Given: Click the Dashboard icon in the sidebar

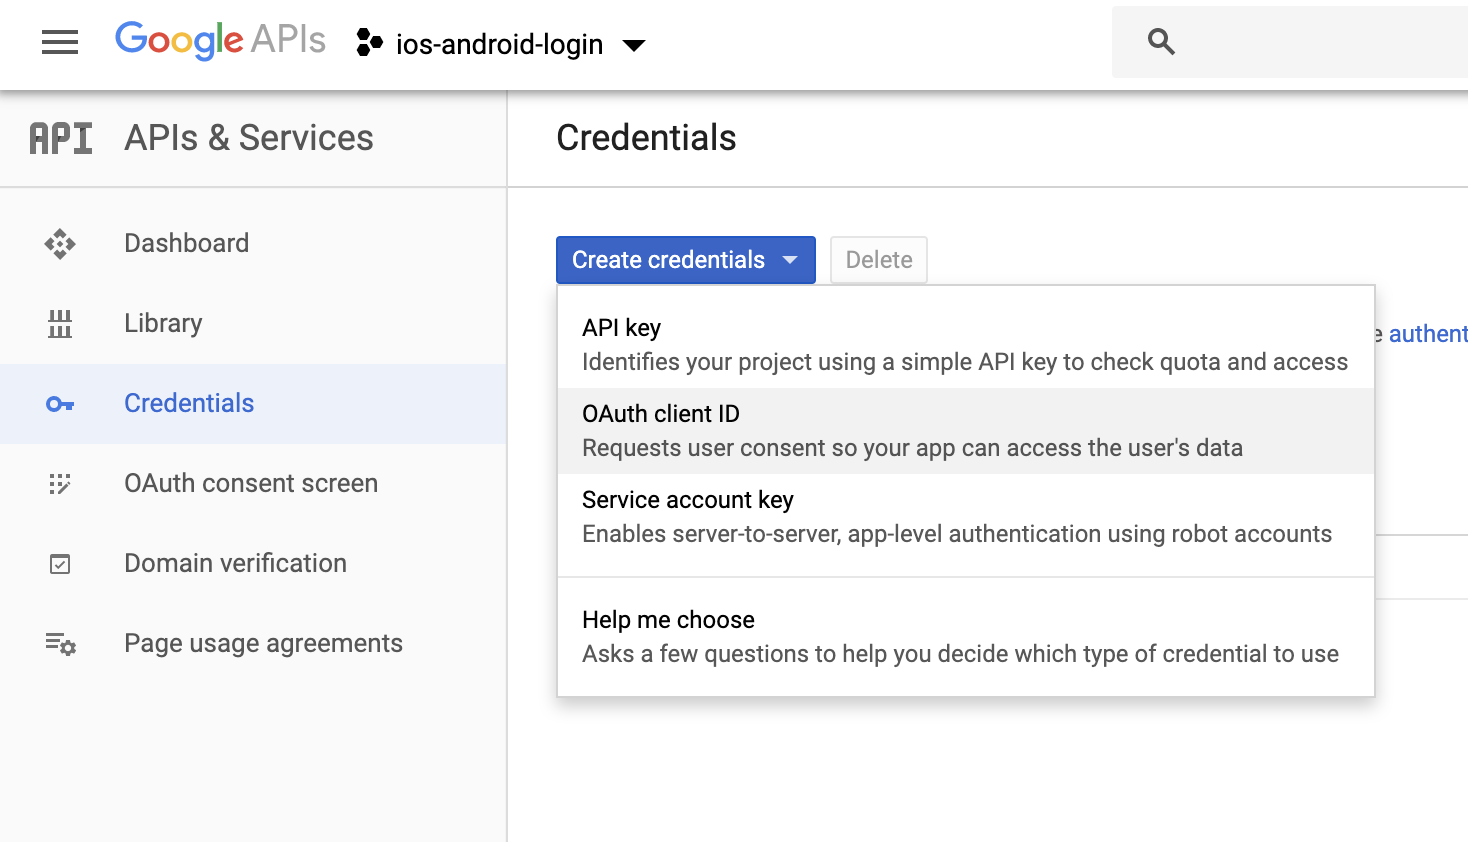Looking at the screenshot, I should (x=60, y=244).
